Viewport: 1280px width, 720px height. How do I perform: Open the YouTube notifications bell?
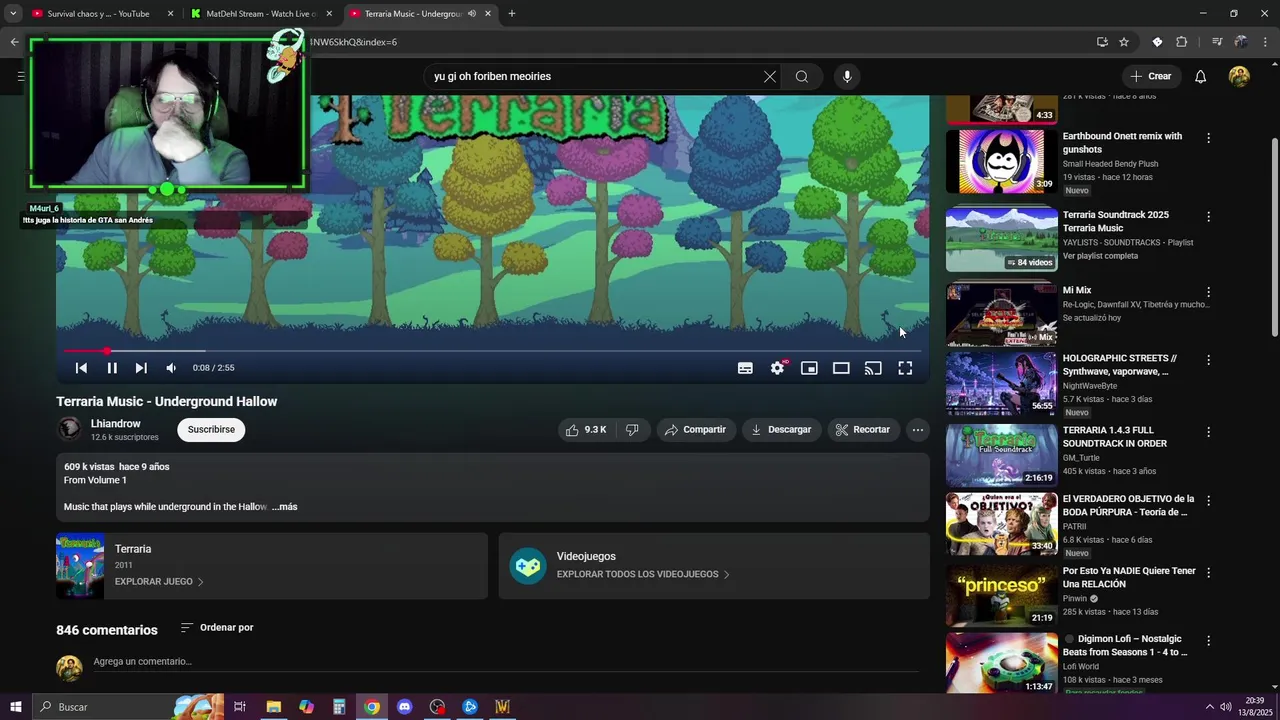1200,76
